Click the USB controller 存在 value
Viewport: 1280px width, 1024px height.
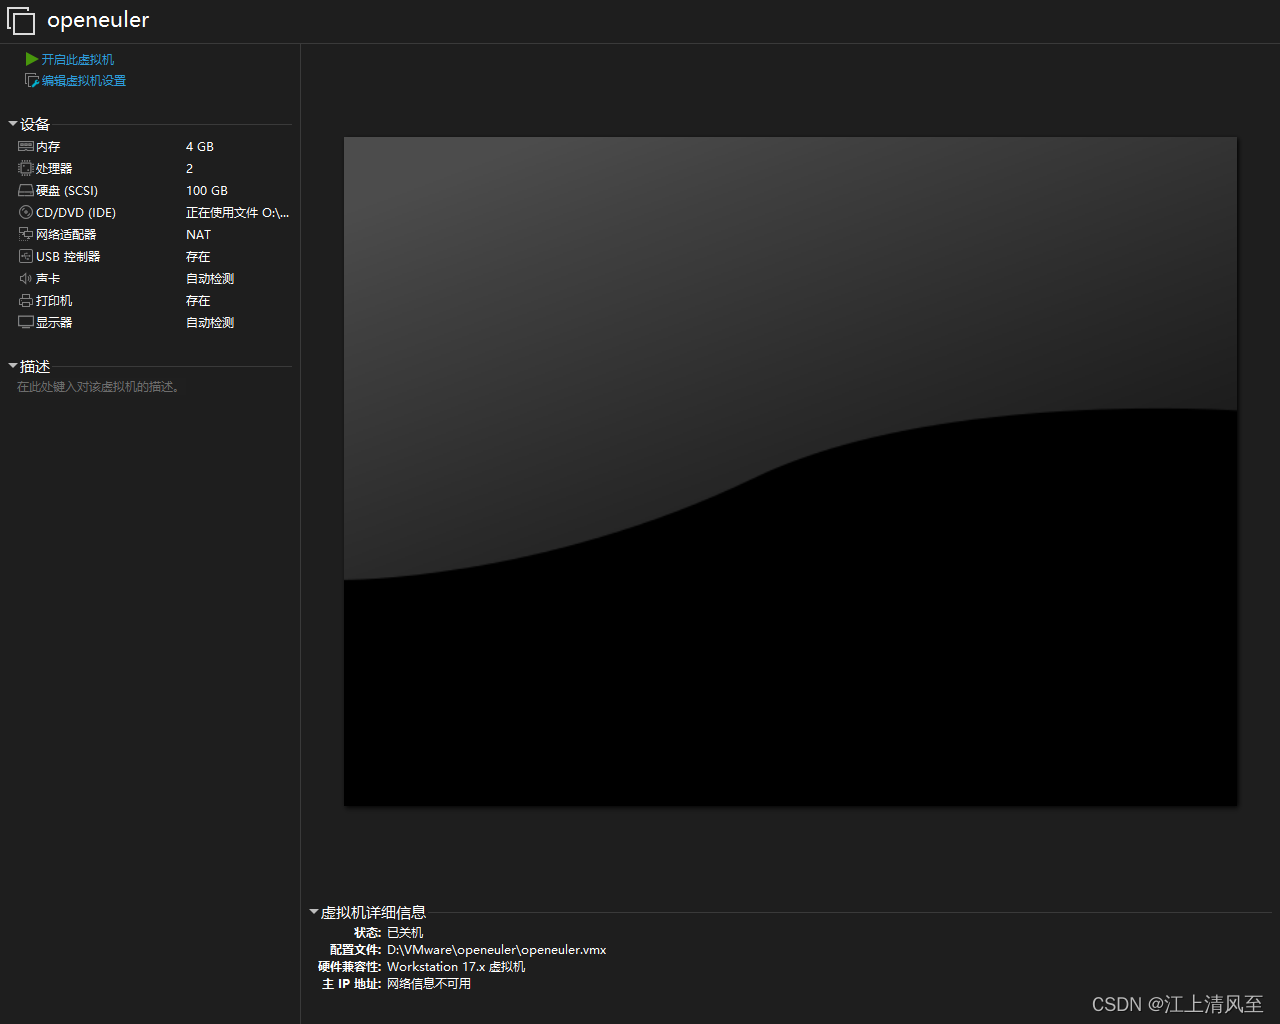click(198, 257)
